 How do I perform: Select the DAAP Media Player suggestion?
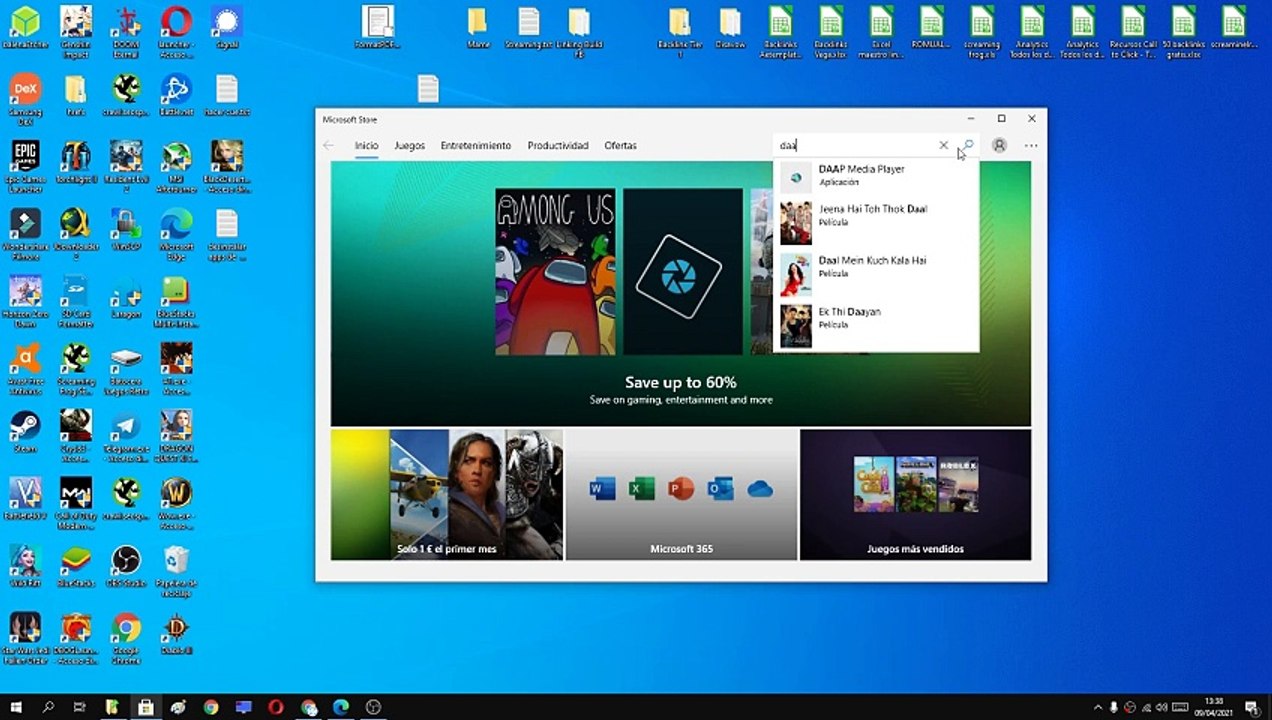[x=876, y=176]
